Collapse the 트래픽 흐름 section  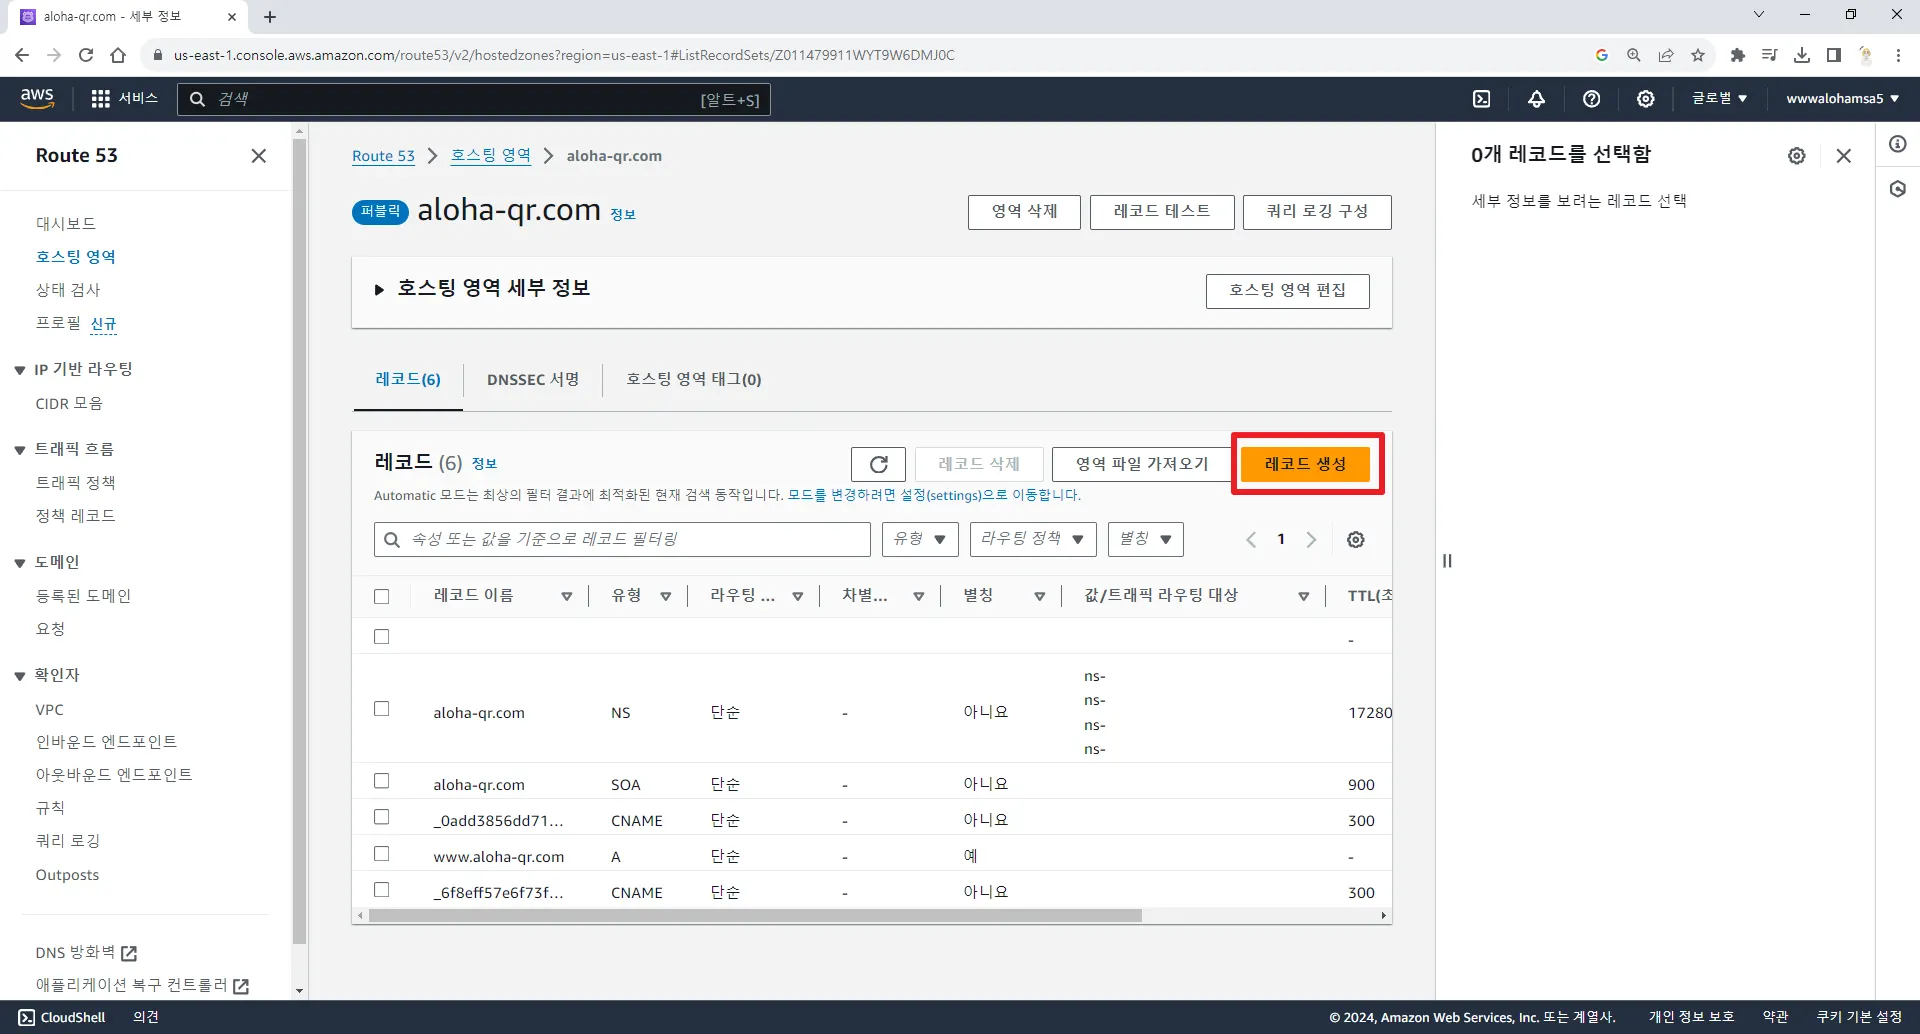[x=20, y=451]
